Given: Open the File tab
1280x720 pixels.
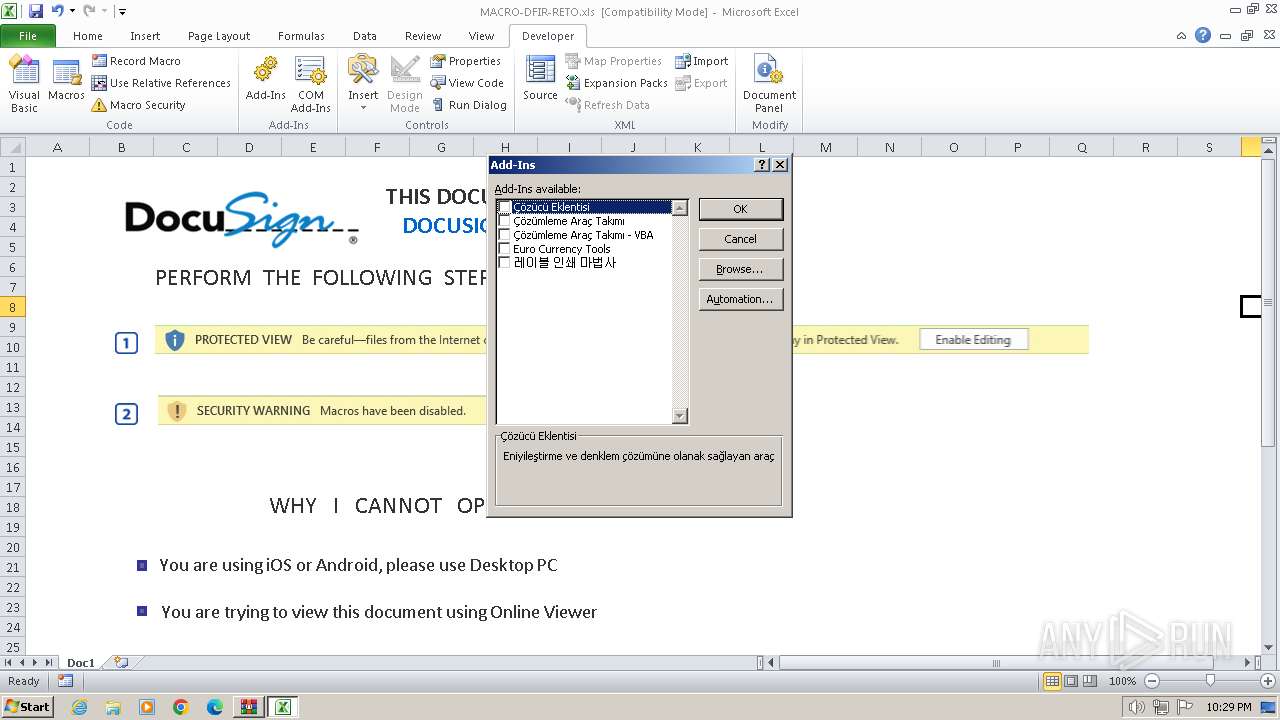Looking at the screenshot, I should pyautogui.click(x=28, y=36).
